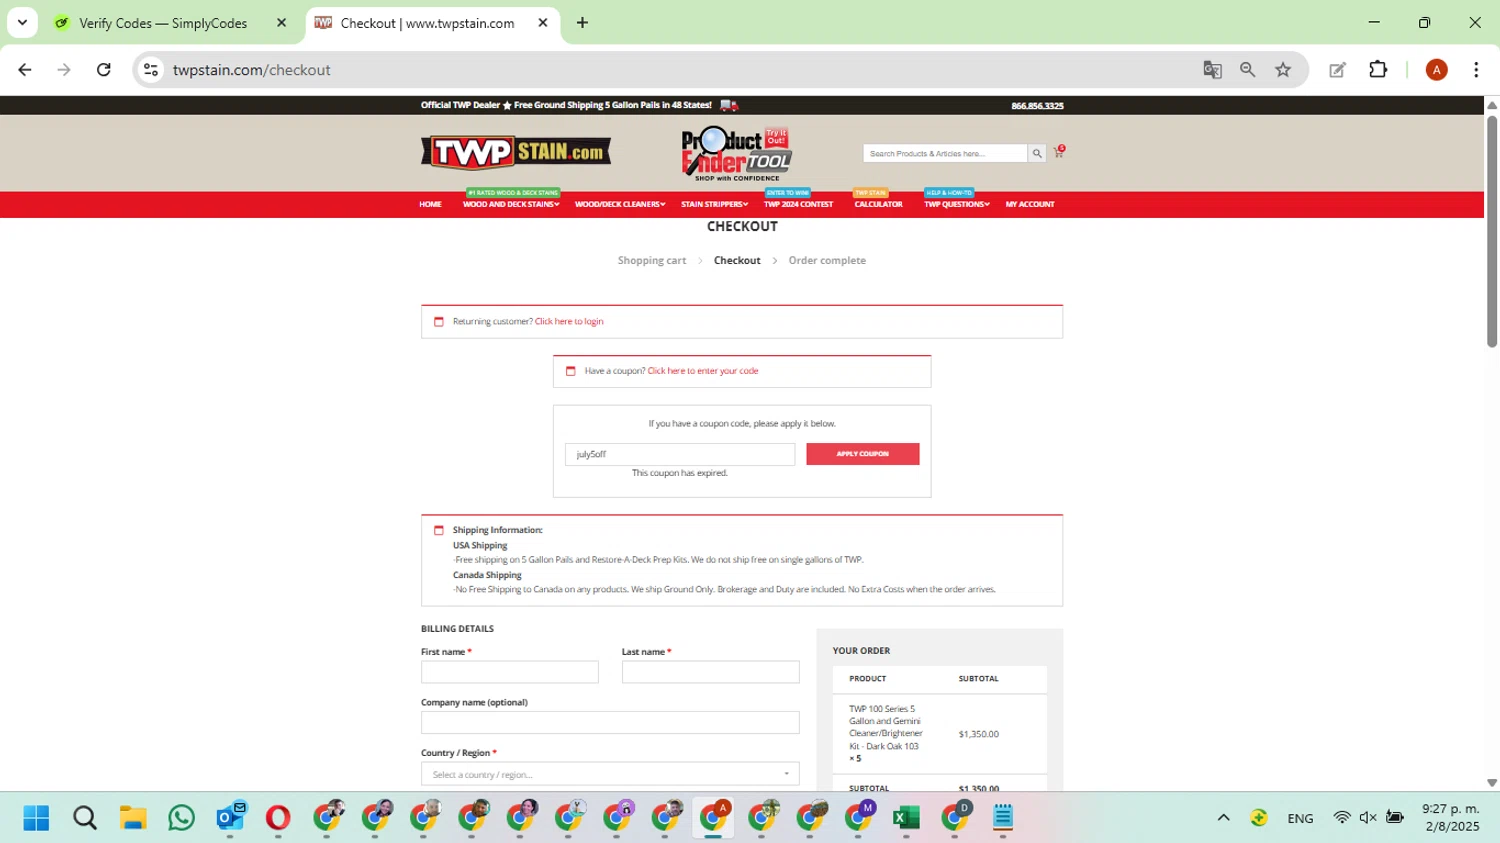Focus the First name field
This screenshot has height=843, width=1500.
pos(510,672)
